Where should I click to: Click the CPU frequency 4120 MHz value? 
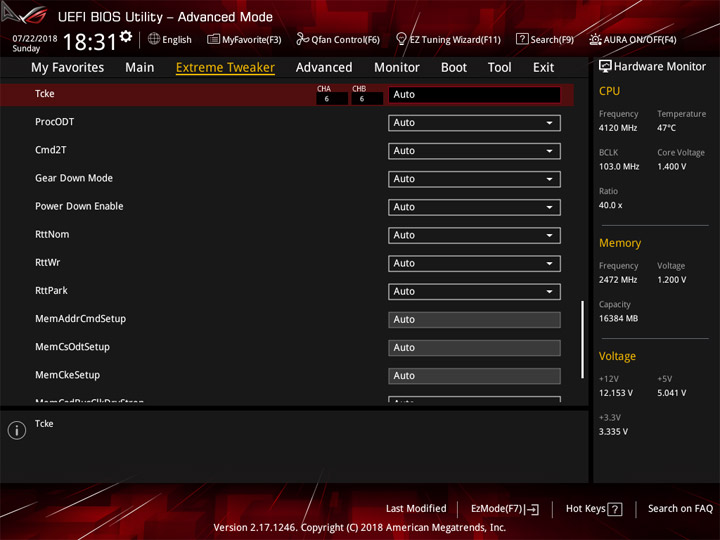click(x=618, y=128)
